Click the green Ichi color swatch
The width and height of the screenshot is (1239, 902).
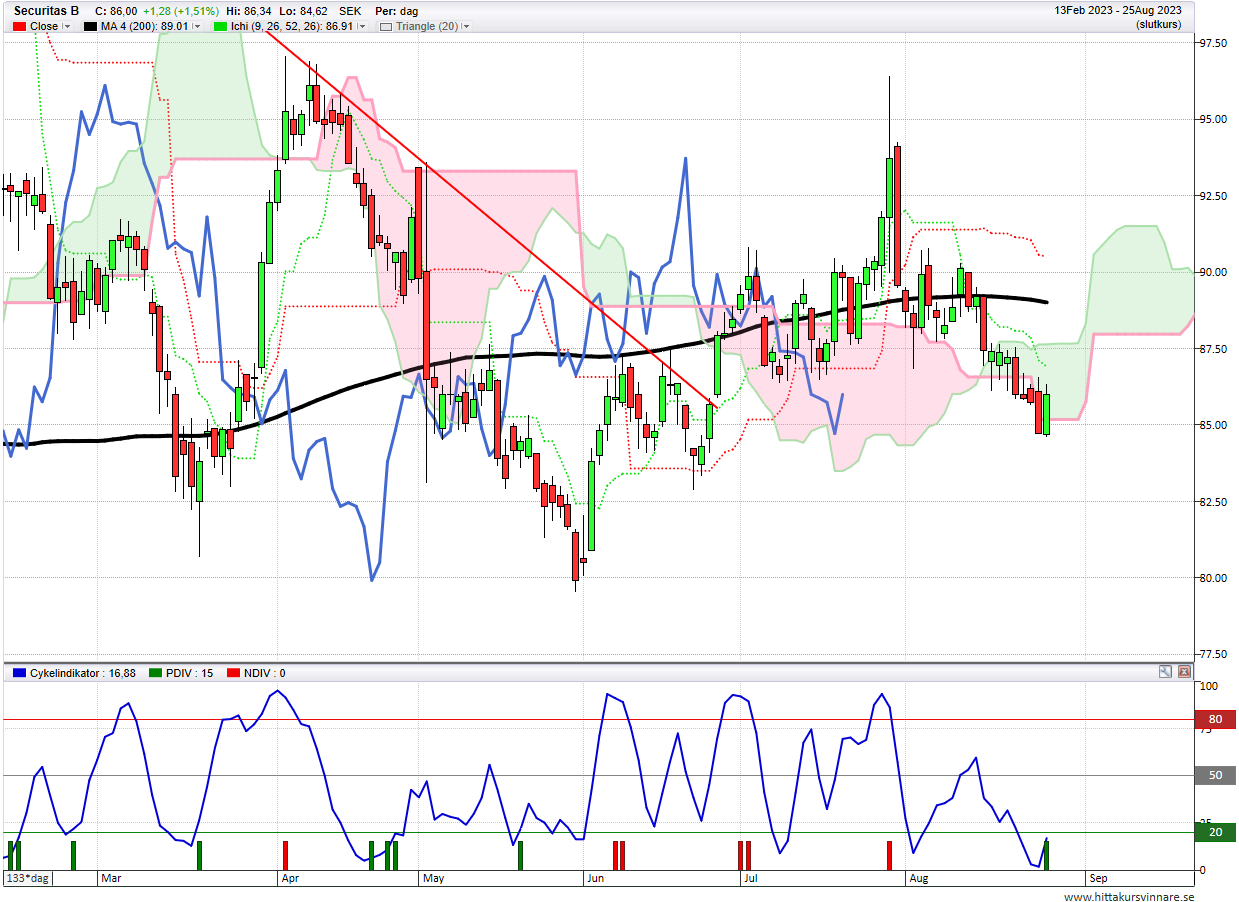click(x=220, y=26)
